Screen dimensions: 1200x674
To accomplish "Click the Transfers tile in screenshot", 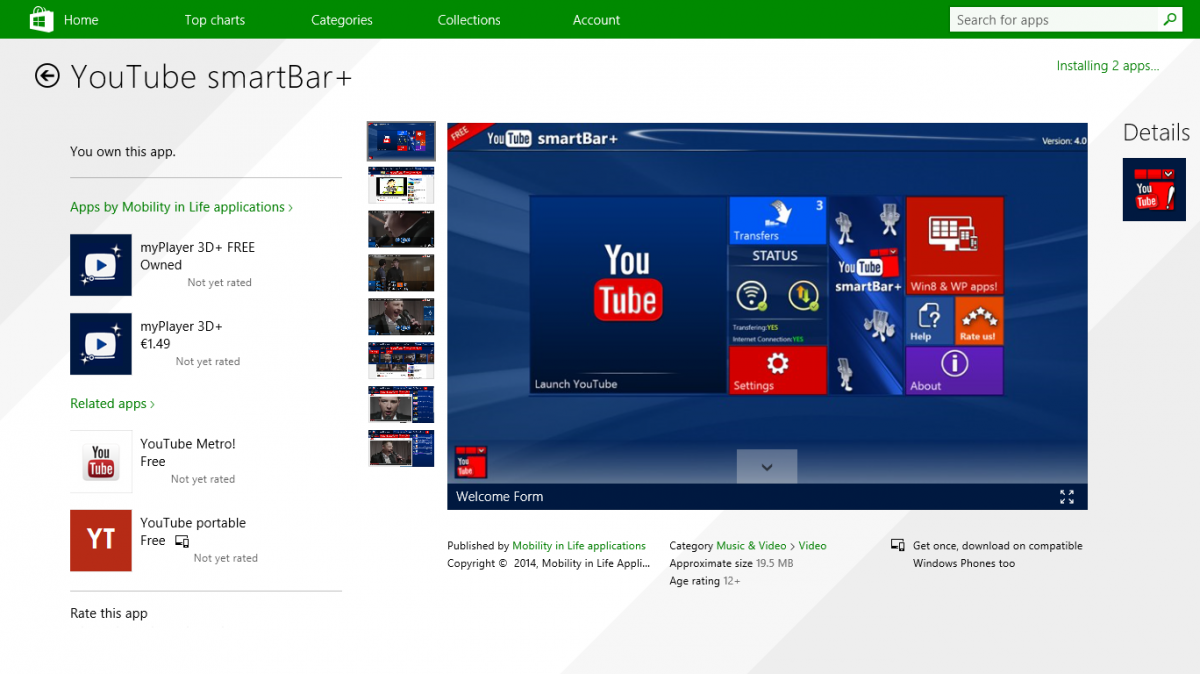I will (x=778, y=220).
